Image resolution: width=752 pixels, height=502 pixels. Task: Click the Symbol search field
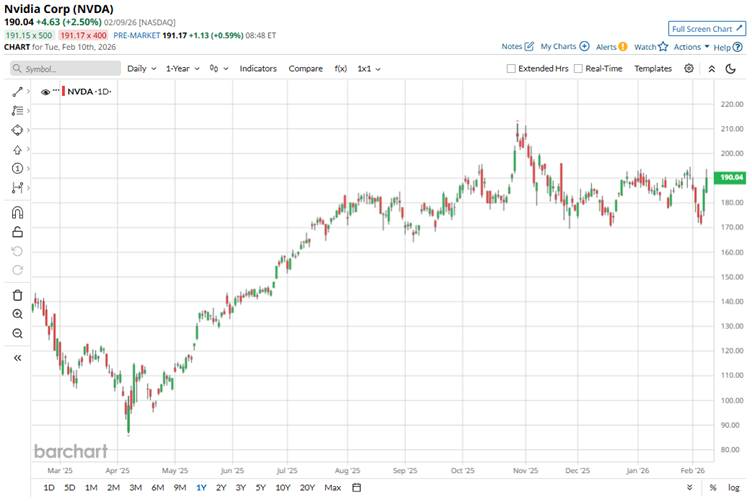click(65, 69)
